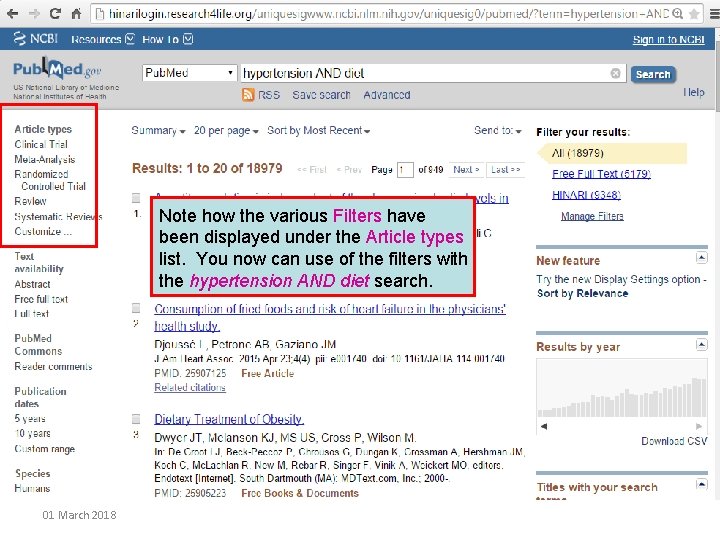Filter species by Humans
This screenshot has height=540, width=720.
coord(32,488)
